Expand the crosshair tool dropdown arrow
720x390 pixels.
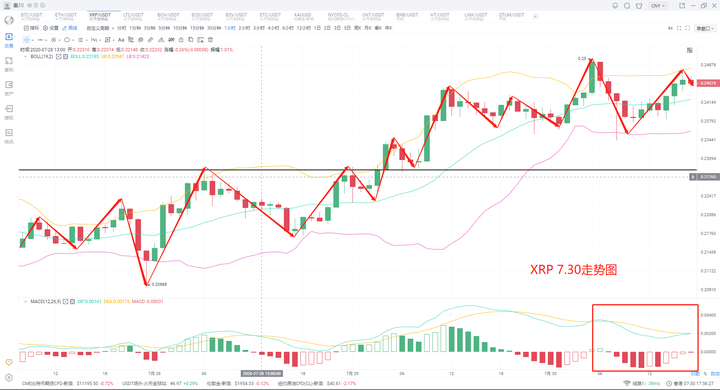[x=33, y=40]
